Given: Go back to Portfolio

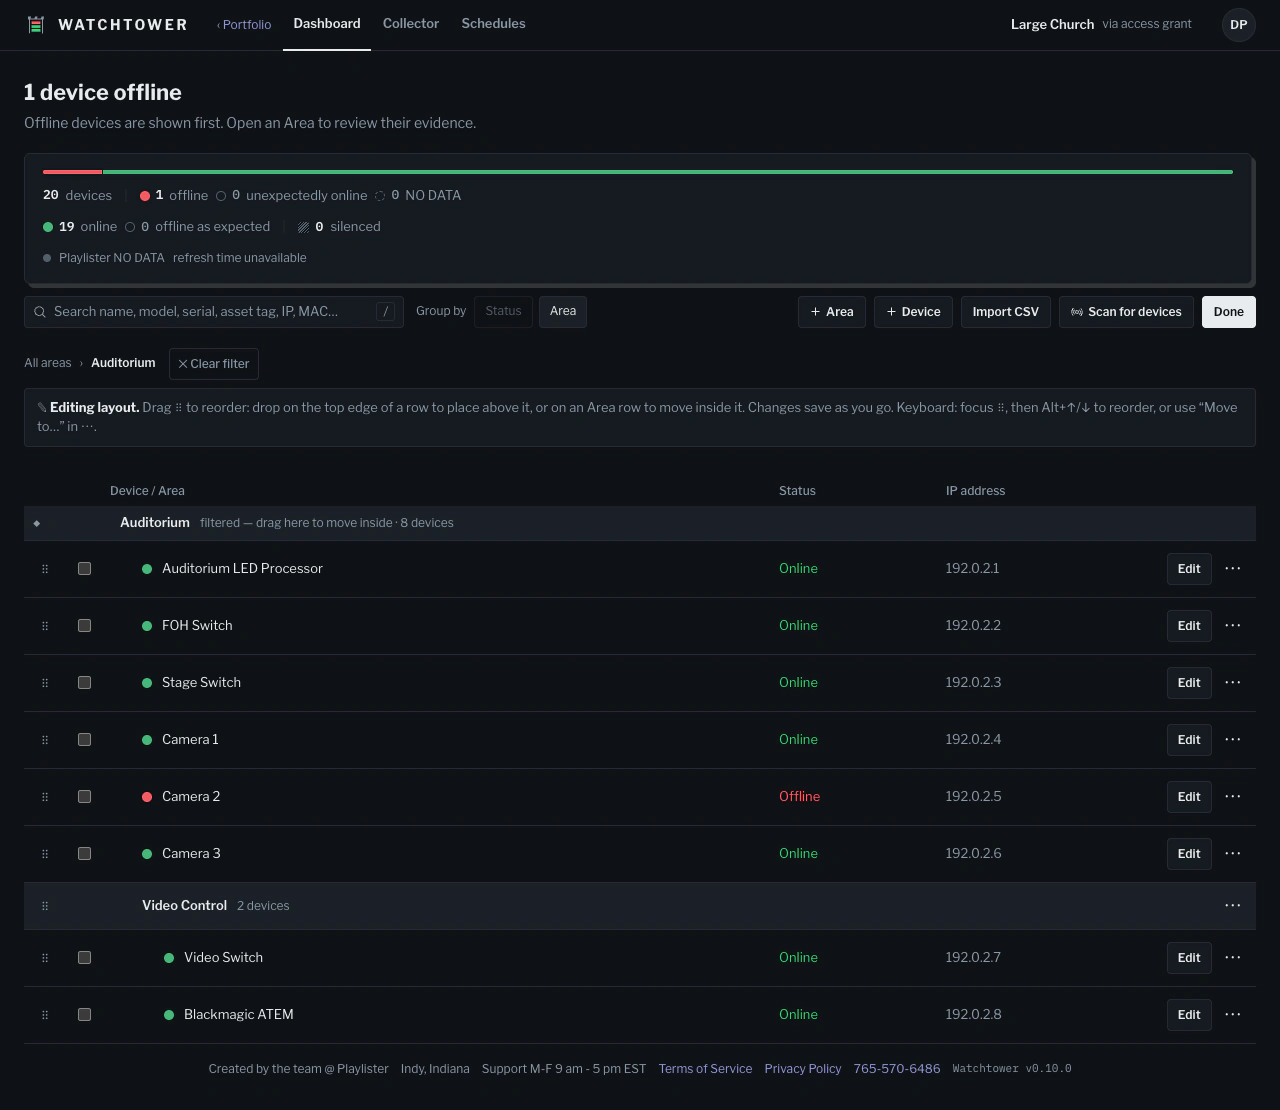Looking at the screenshot, I should coord(244,24).
